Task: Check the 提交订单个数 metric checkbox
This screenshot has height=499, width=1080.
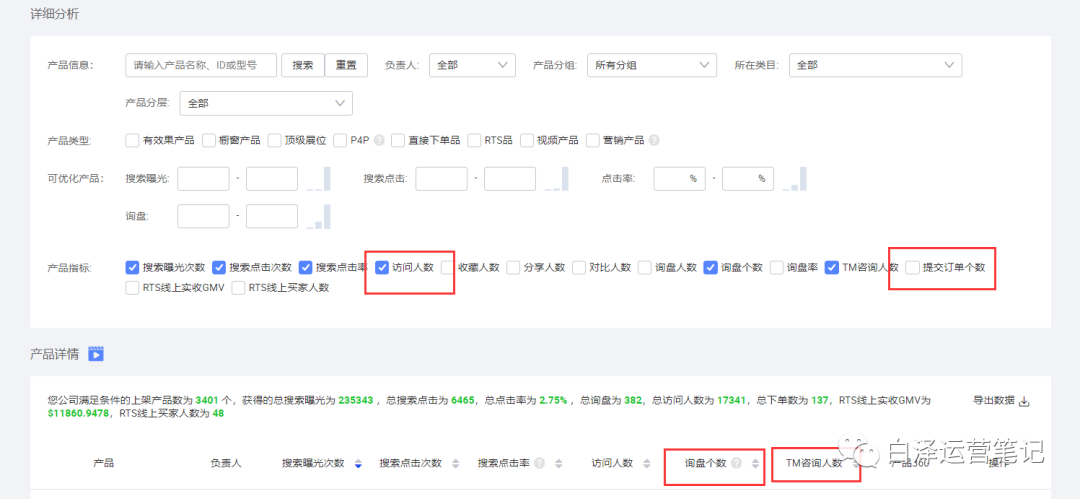Action: point(912,267)
